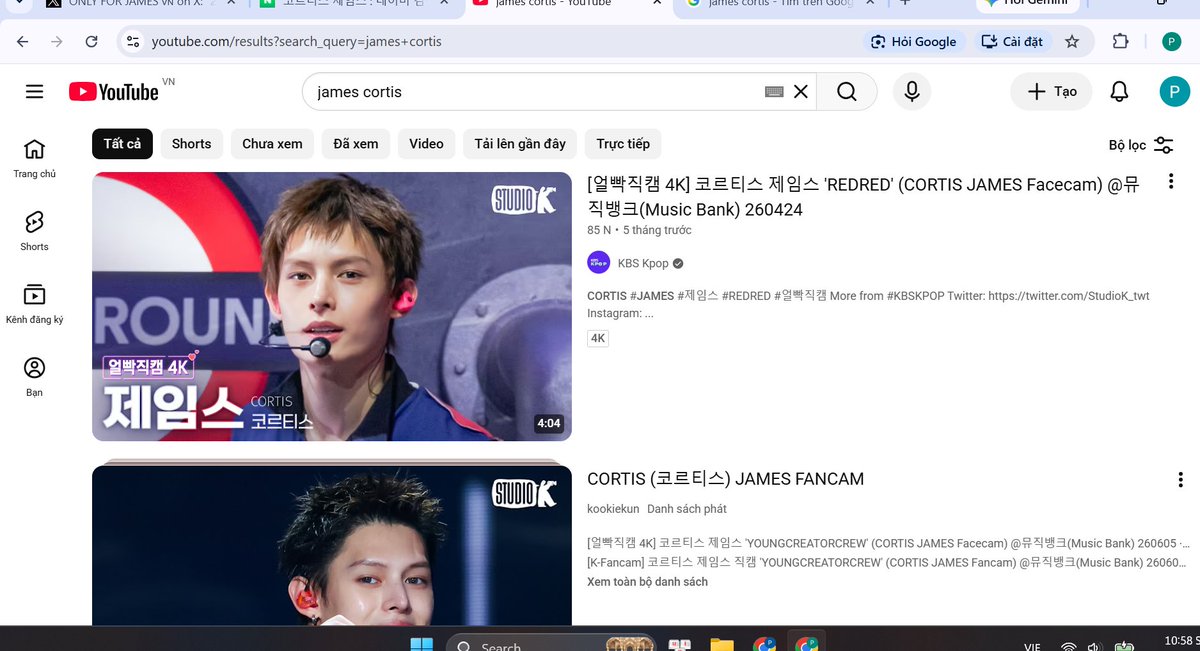Open the 'REDRED' CORTIS JAMES Facecam title link

pos(864,196)
